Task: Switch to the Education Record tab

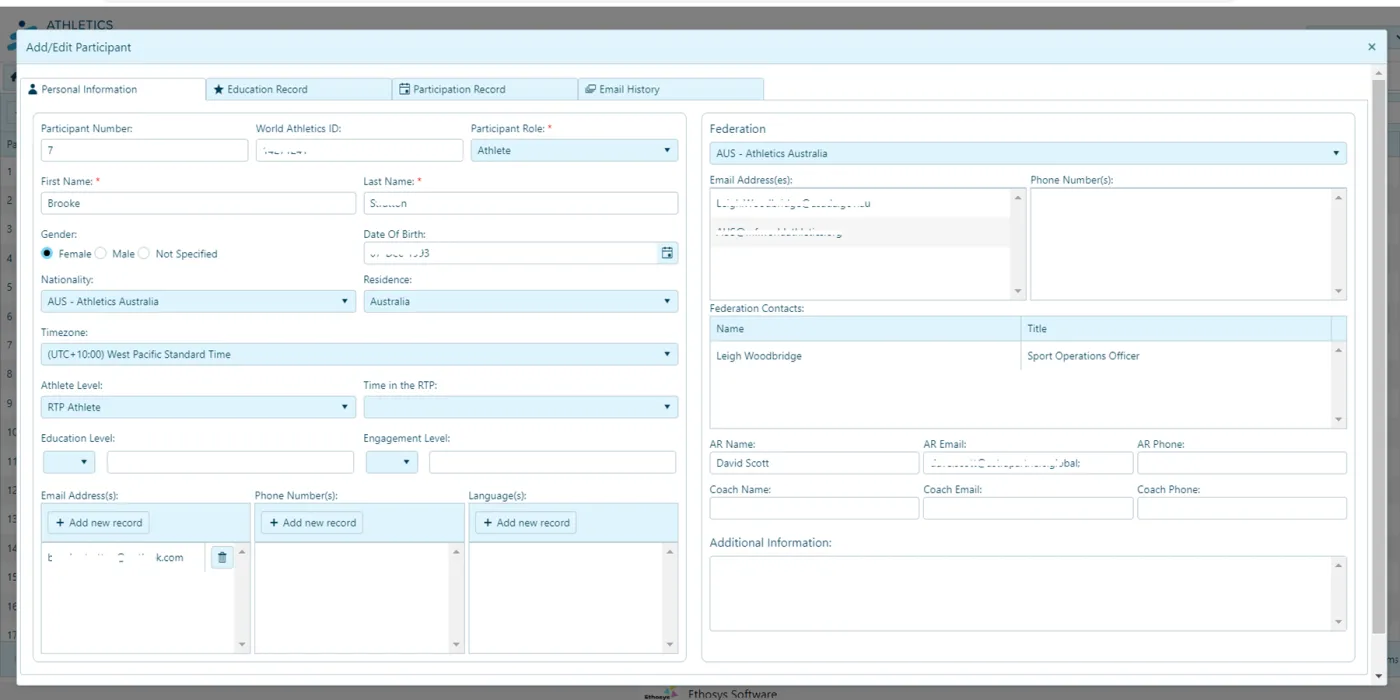Action: [x=299, y=89]
